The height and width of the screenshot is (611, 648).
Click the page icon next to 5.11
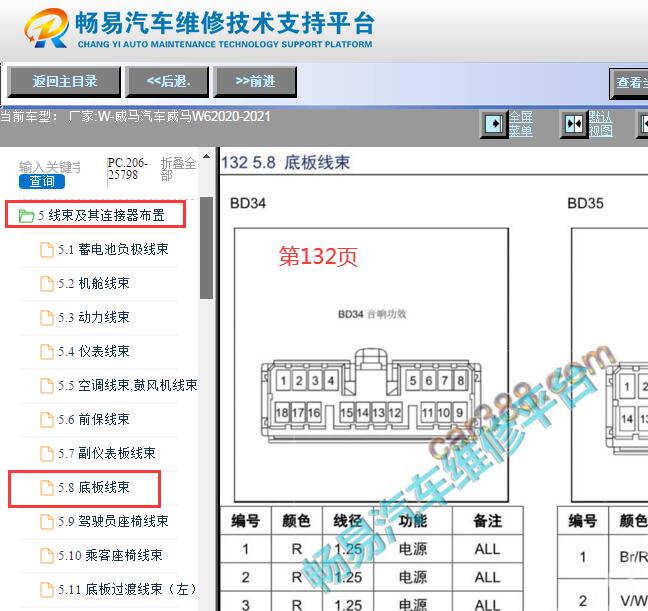pos(47,590)
